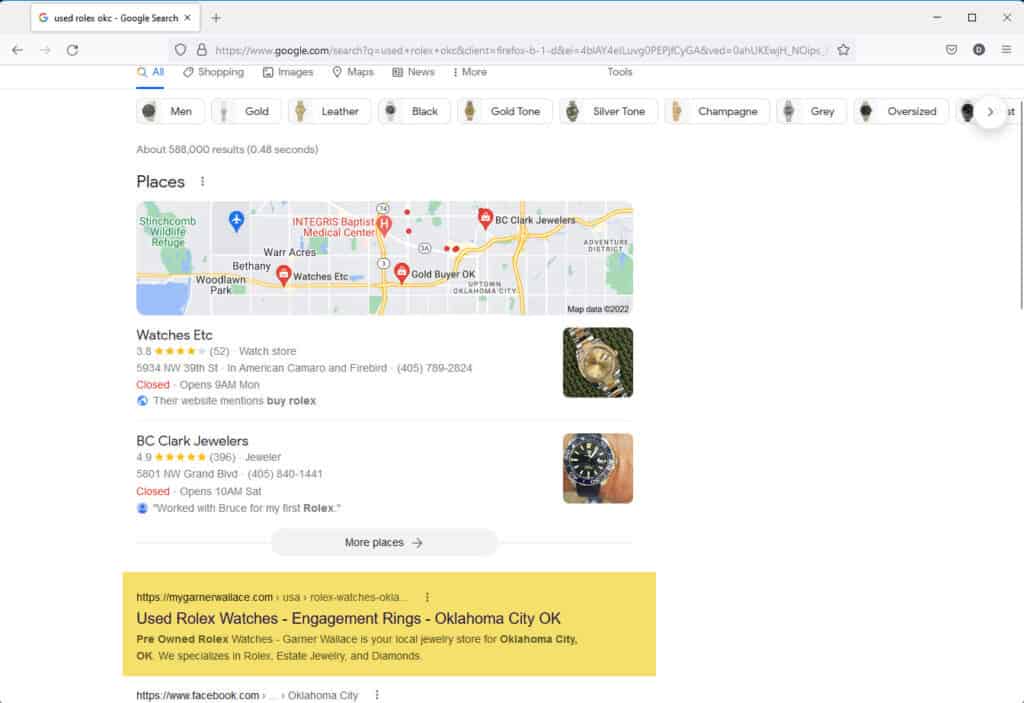Select the Champagne filter chip
Screen dimensions: 1024x703
point(717,111)
